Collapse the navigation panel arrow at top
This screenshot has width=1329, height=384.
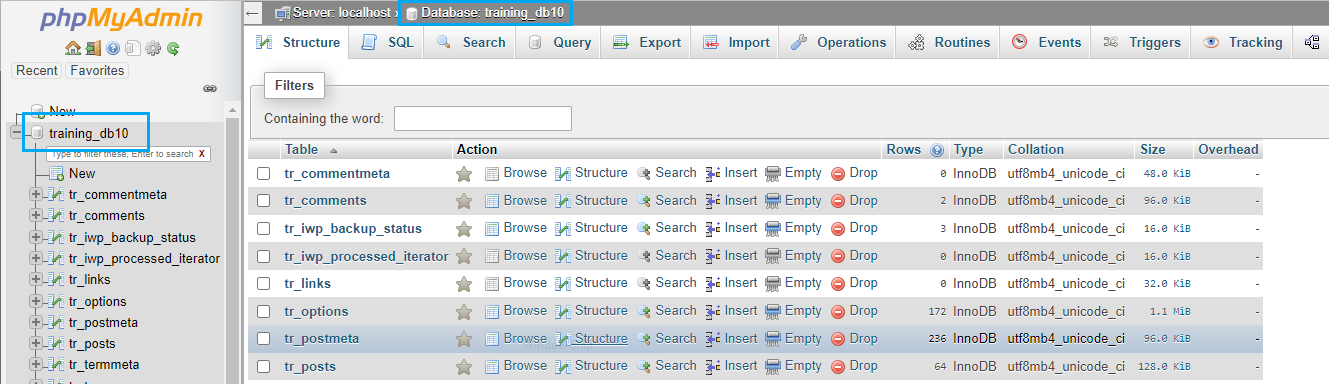tap(253, 13)
